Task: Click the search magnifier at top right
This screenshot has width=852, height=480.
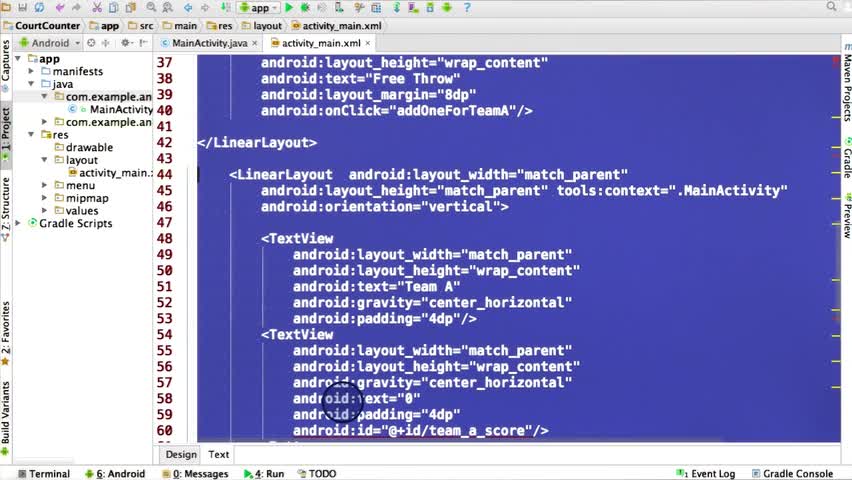Action: 831,7
